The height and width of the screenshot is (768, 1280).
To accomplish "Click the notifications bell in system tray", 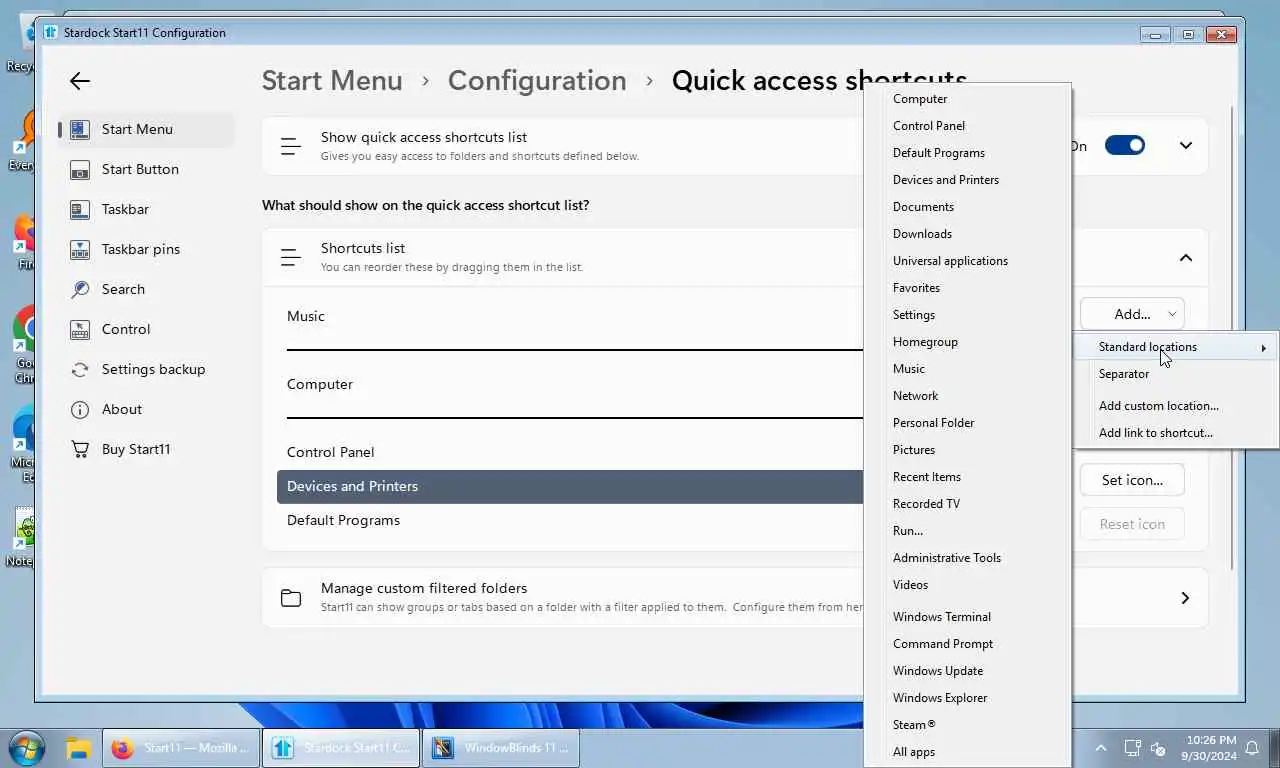I will pos(1252,748).
